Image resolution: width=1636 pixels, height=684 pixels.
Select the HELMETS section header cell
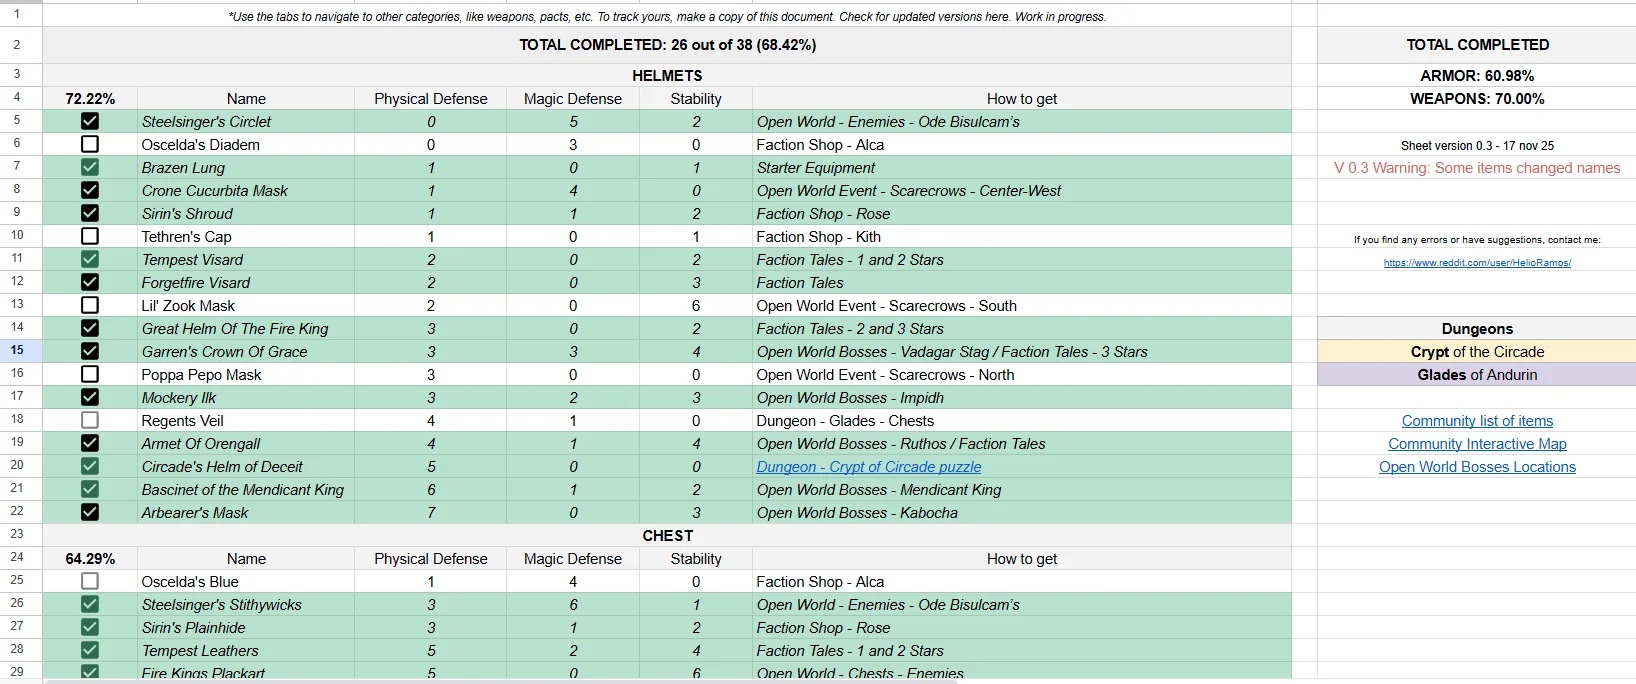click(667, 75)
